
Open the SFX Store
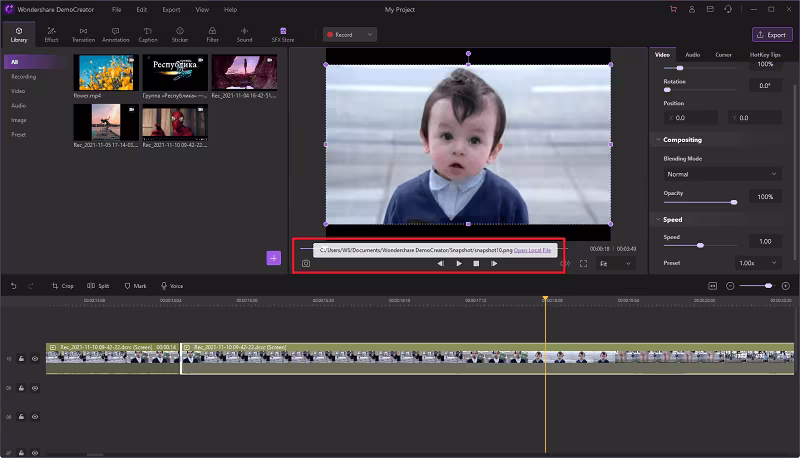283,35
